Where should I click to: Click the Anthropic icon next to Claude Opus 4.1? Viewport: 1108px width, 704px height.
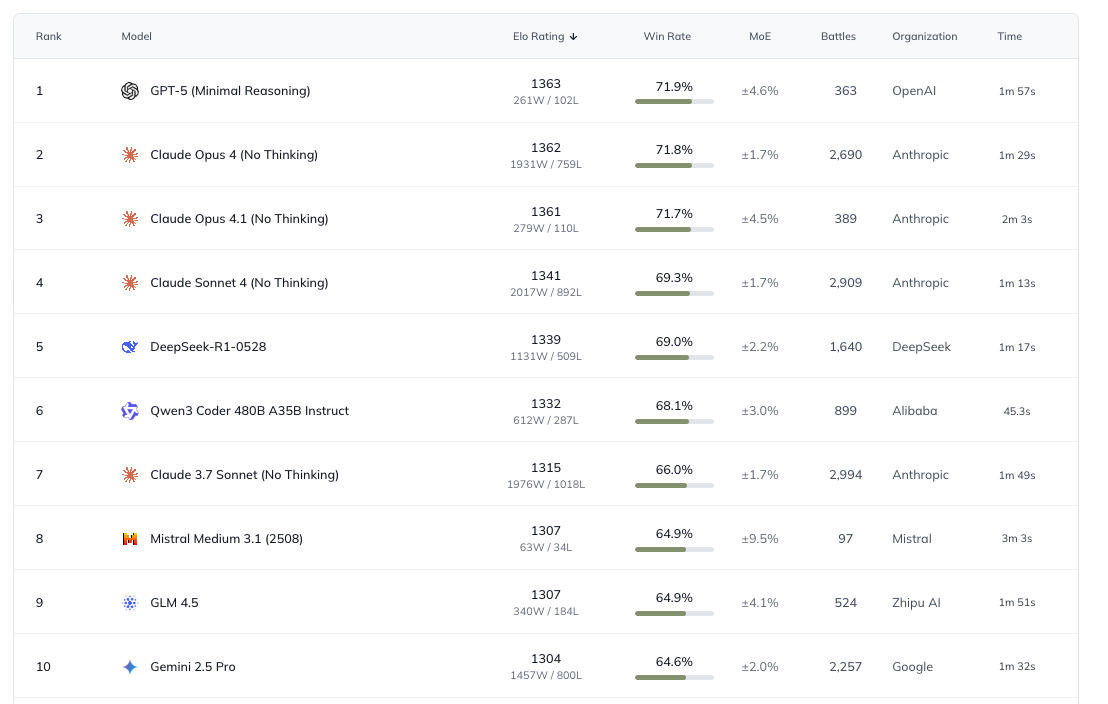pos(130,219)
